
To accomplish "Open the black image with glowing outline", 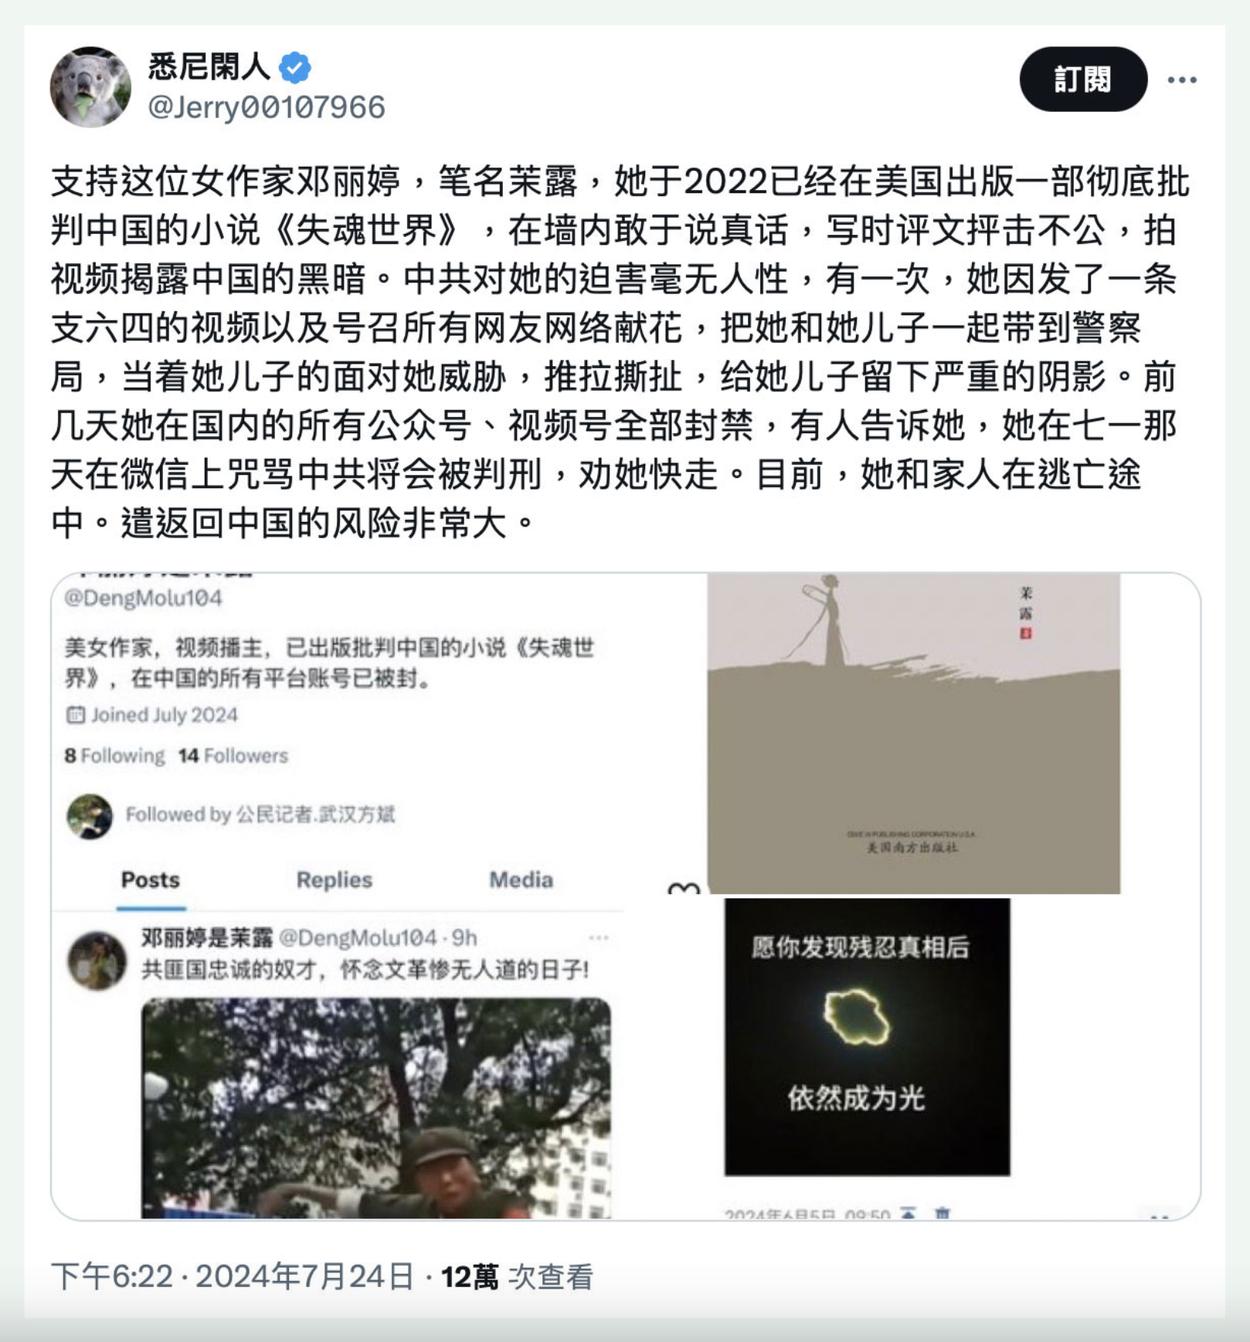I will (x=867, y=1037).
